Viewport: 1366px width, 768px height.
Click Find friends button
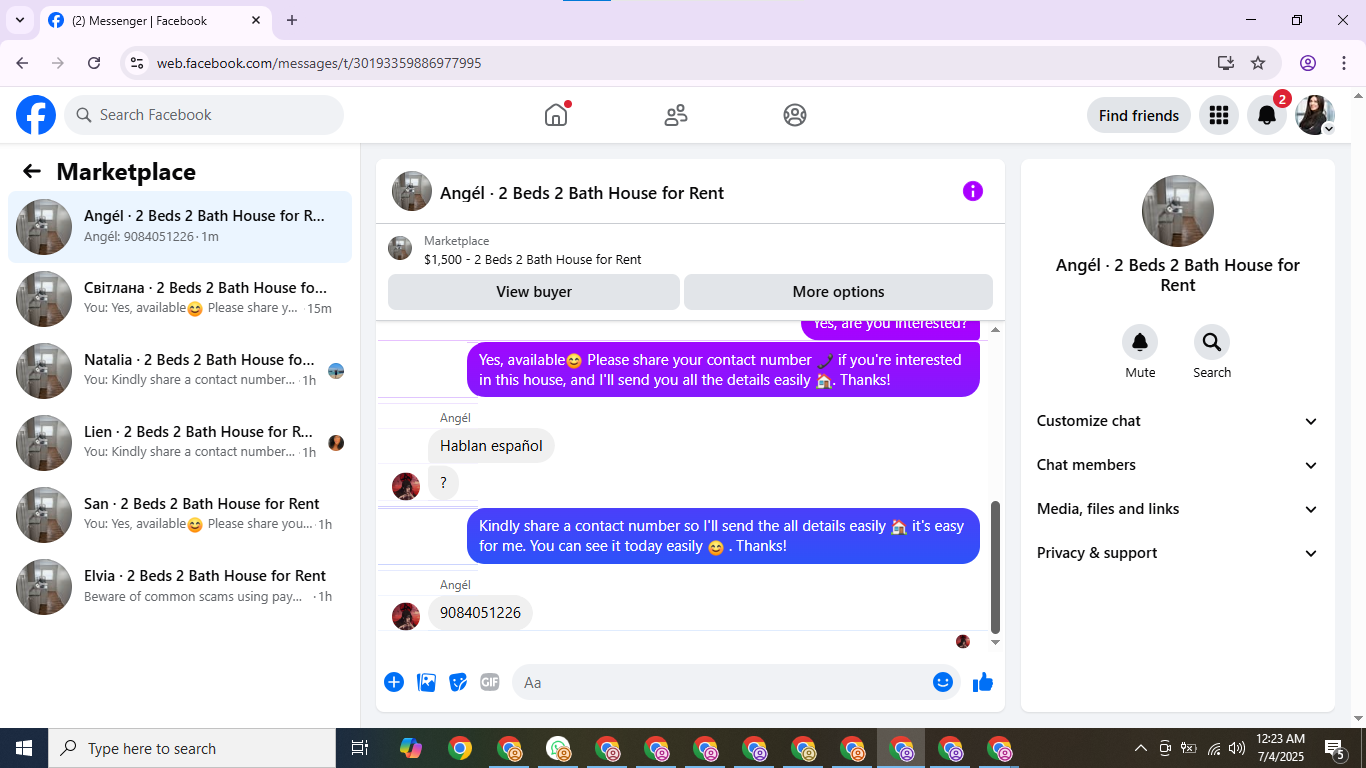1139,115
